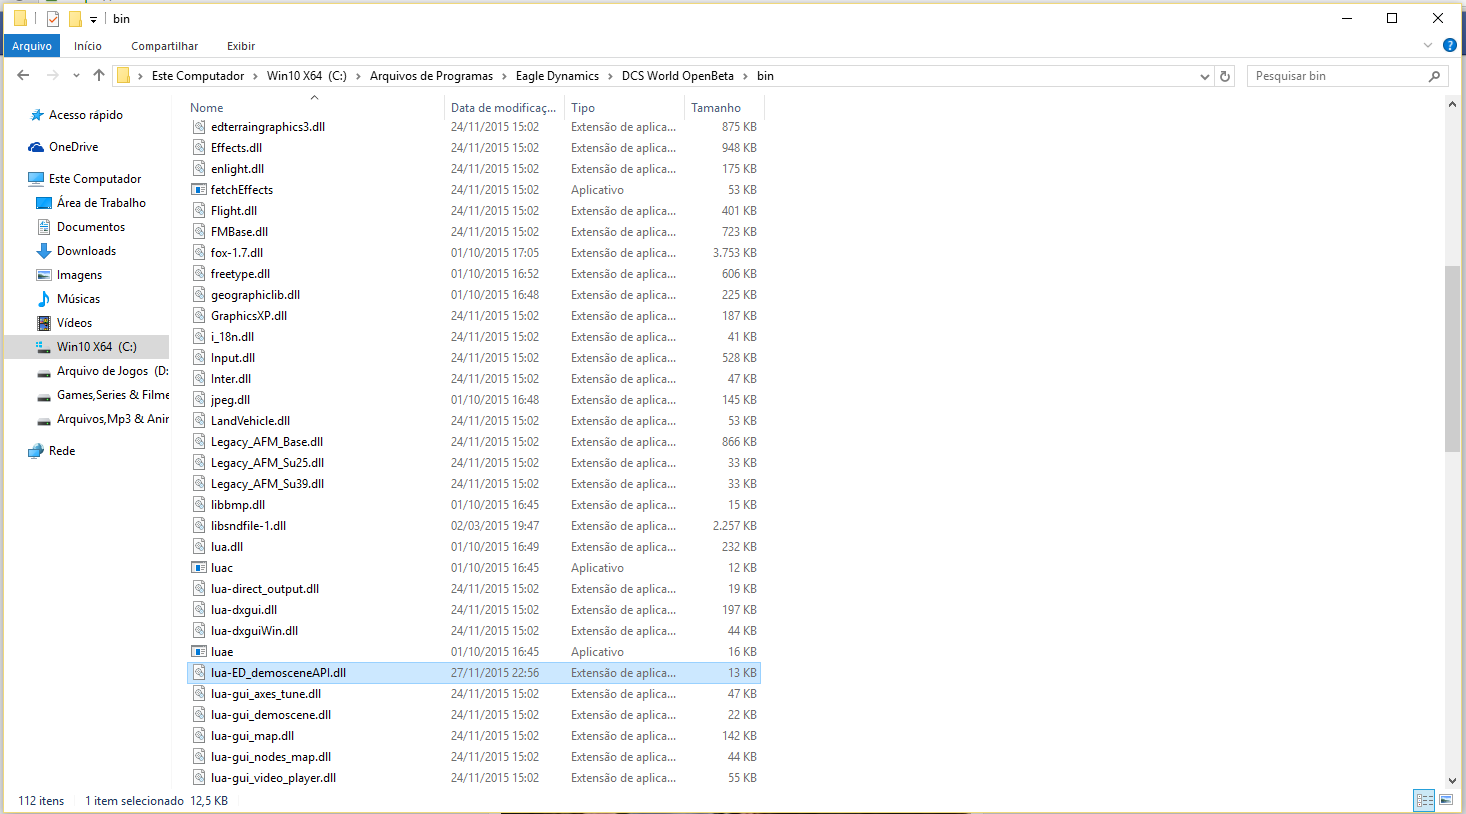Viewport: 1466px width, 814px height.
Task: Expand chevron after Win10 X64 (C:) breadcrumb
Action: pos(358,76)
